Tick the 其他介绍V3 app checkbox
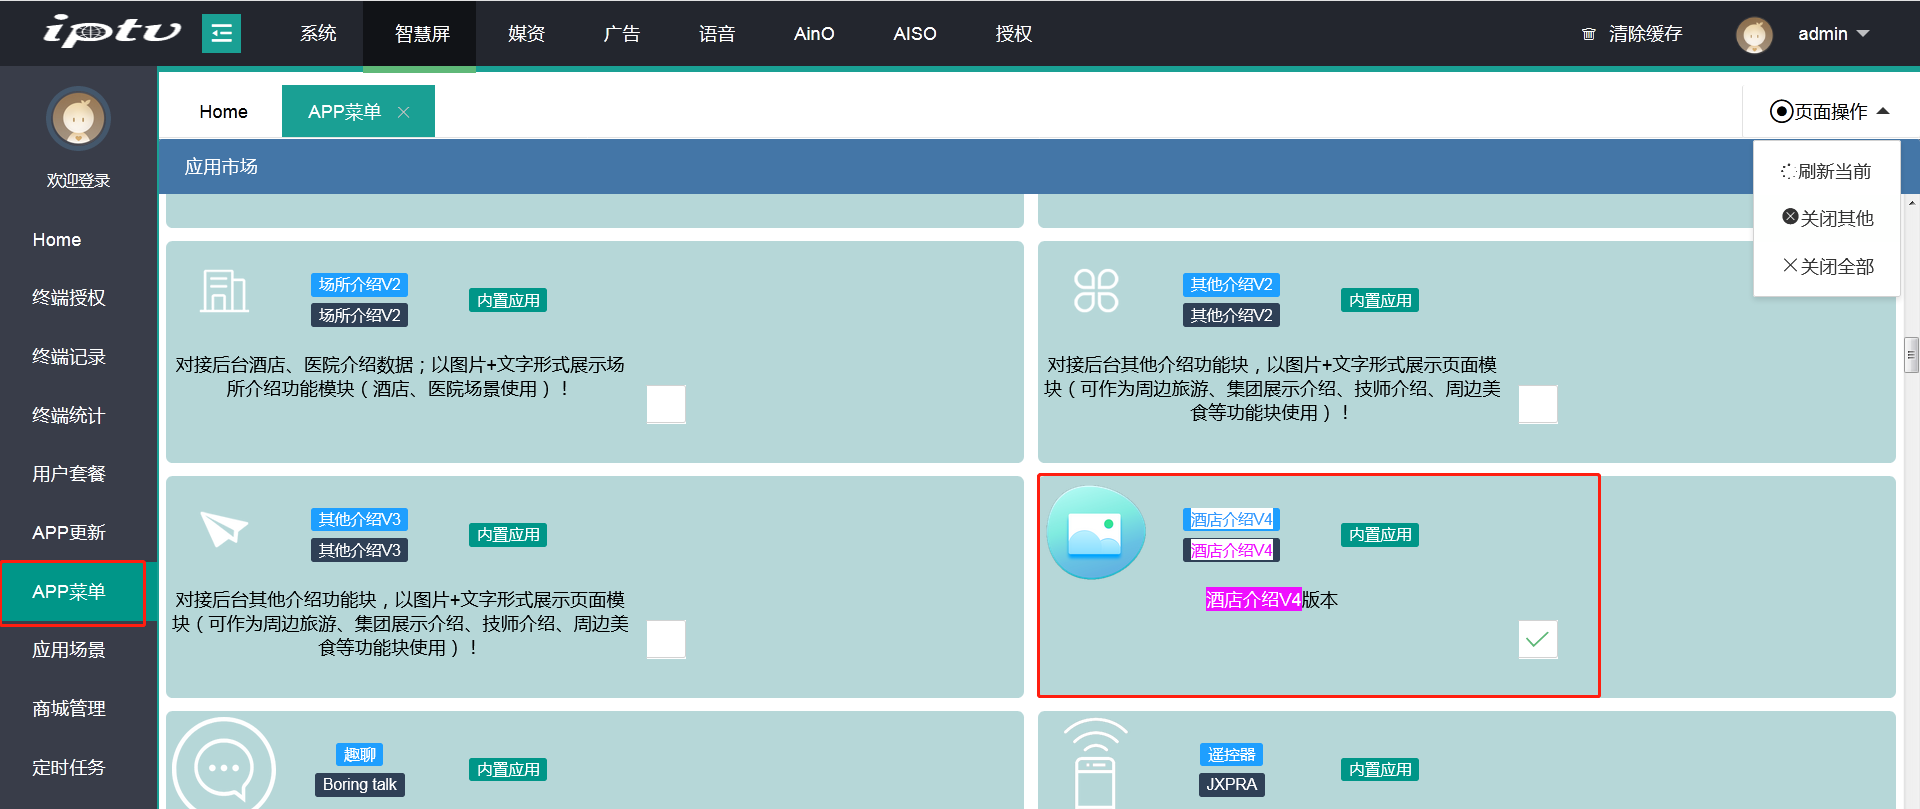The image size is (1920, 809). point(666,639)
